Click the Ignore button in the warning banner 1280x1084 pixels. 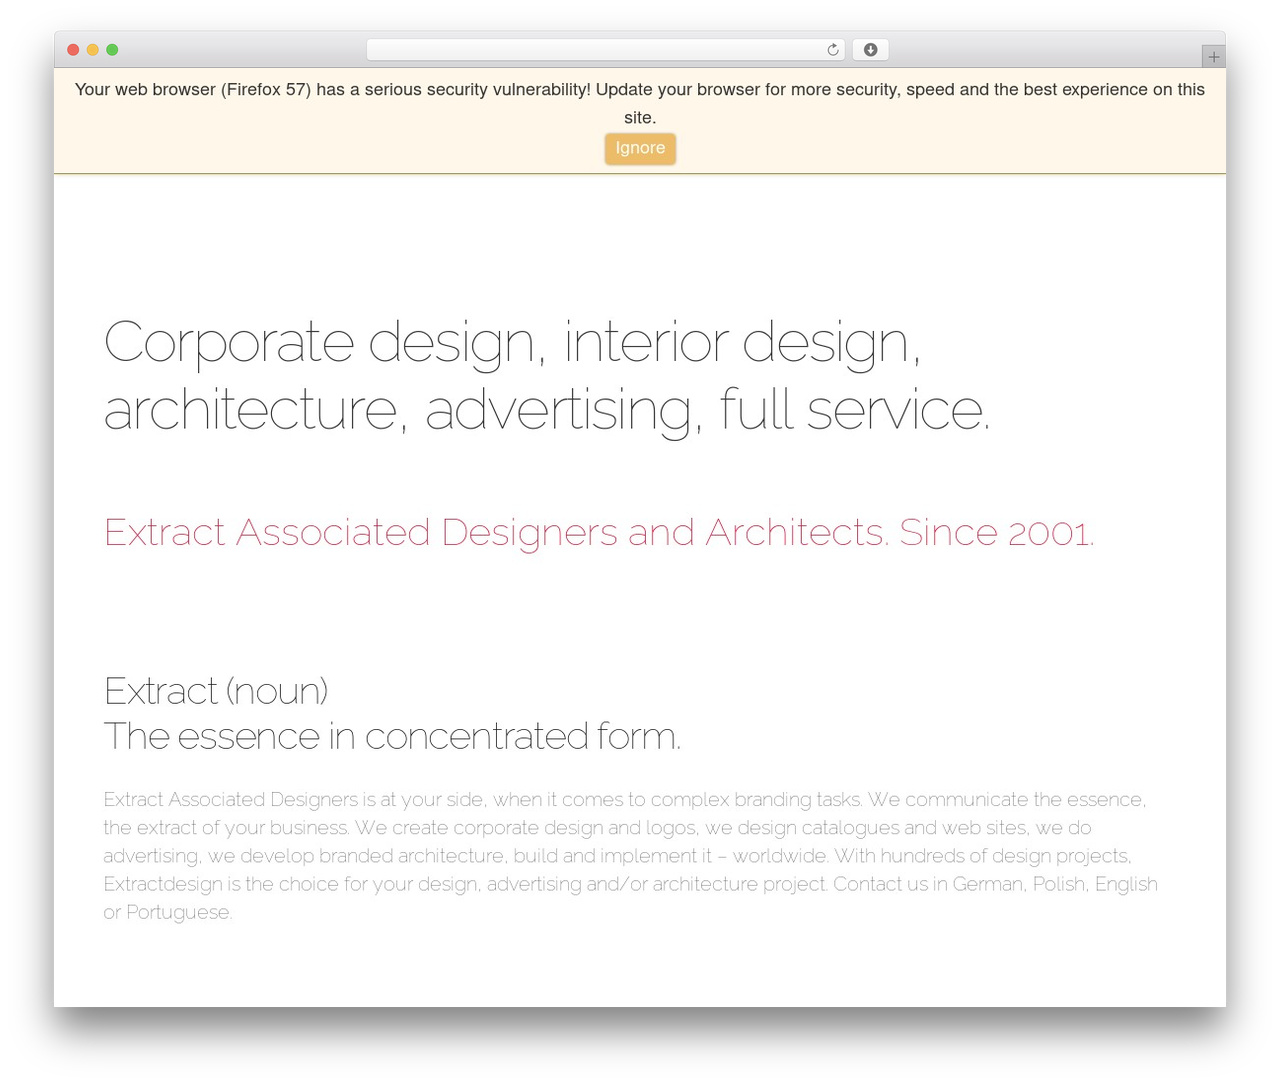click(x=640, y=148)
